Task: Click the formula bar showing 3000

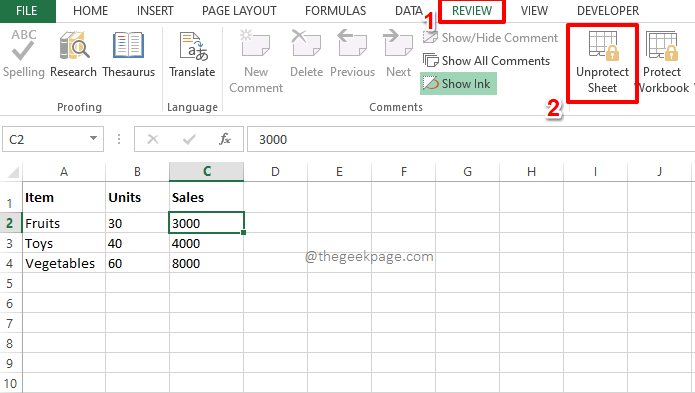Action: tap(471, 140)
